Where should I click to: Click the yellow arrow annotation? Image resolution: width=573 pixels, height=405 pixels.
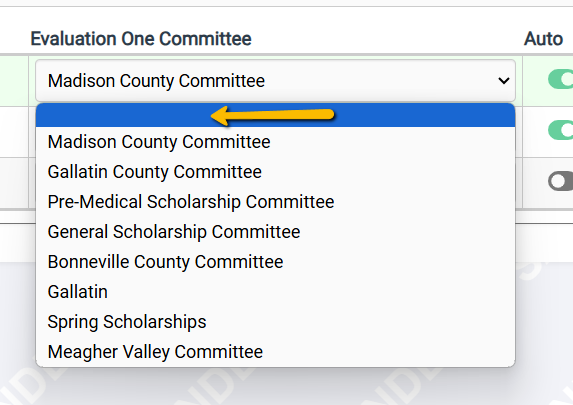pyautogui.click(x=273, y=116)
